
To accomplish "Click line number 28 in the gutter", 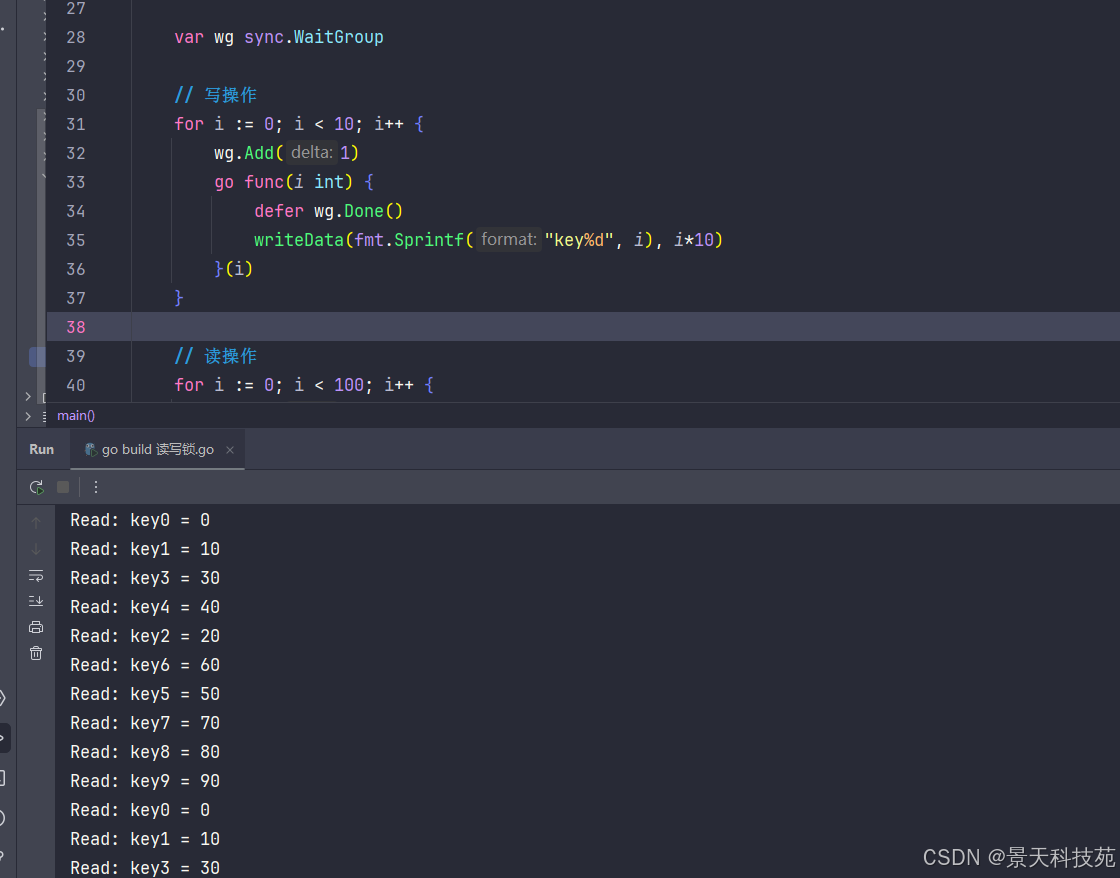I will (x=76, y=37).
